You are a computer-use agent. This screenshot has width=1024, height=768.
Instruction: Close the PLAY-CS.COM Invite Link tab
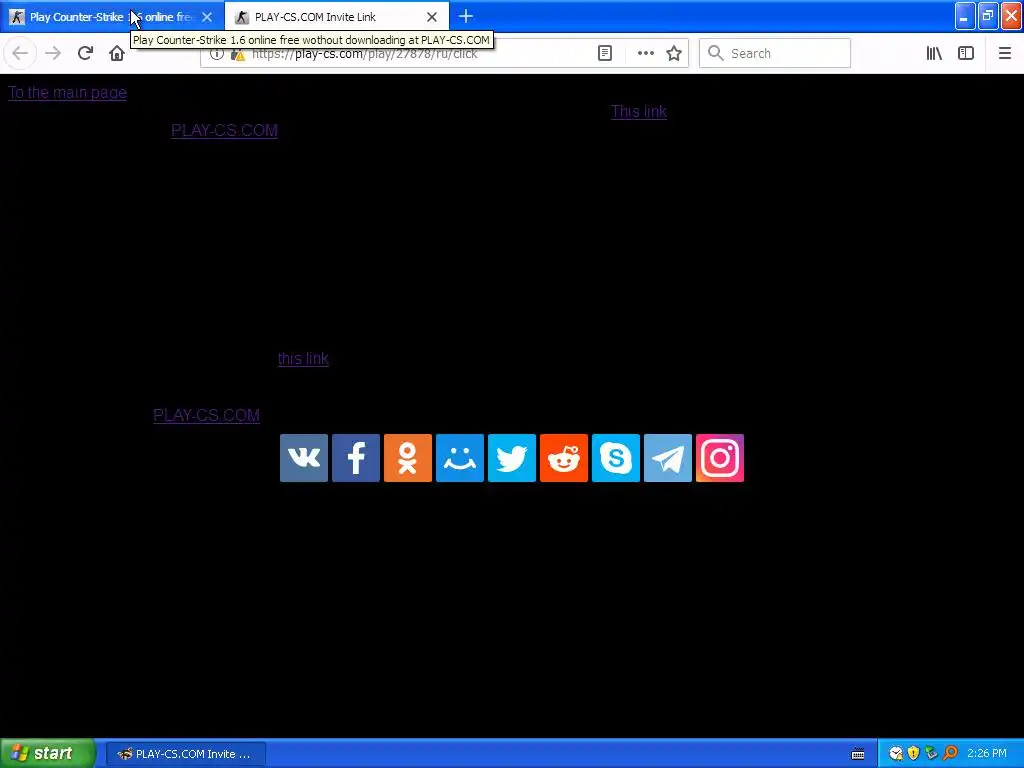coord(432,17)
